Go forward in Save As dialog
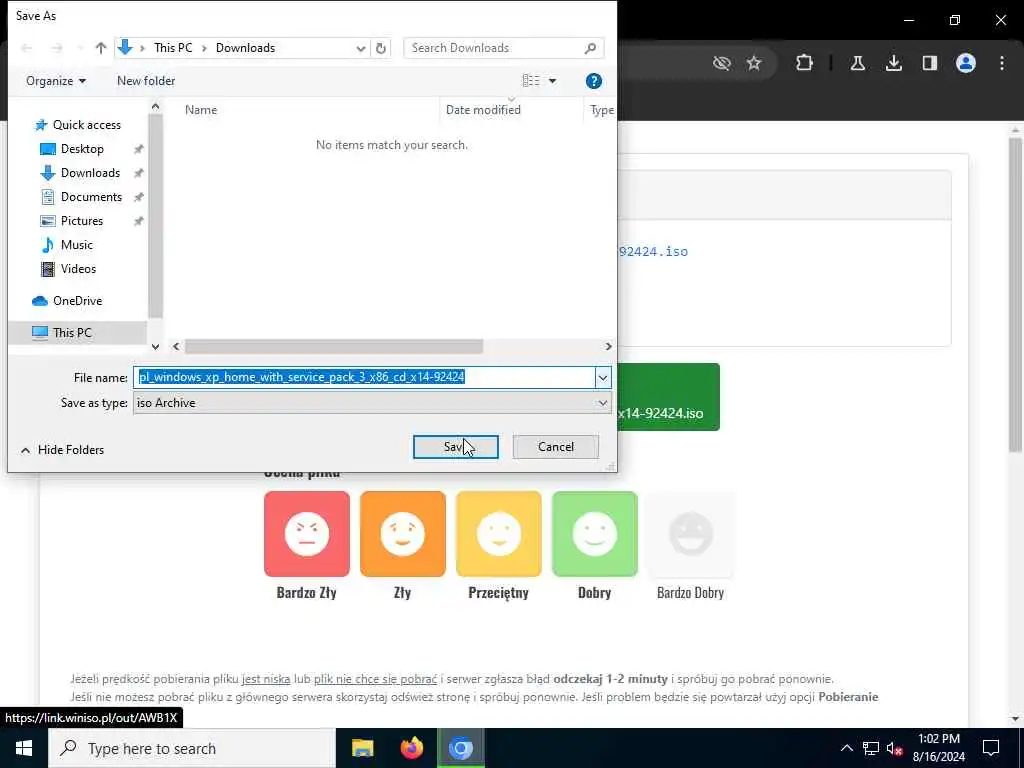The width and height of the screenshot is (1024, 768). pyautogui.click(x=57, y=48)
